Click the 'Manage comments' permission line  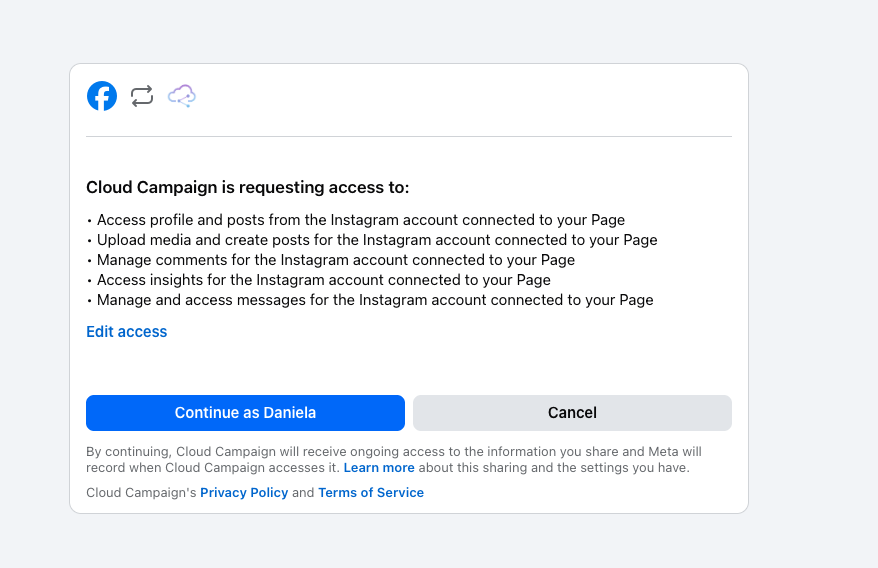(335, 260)
